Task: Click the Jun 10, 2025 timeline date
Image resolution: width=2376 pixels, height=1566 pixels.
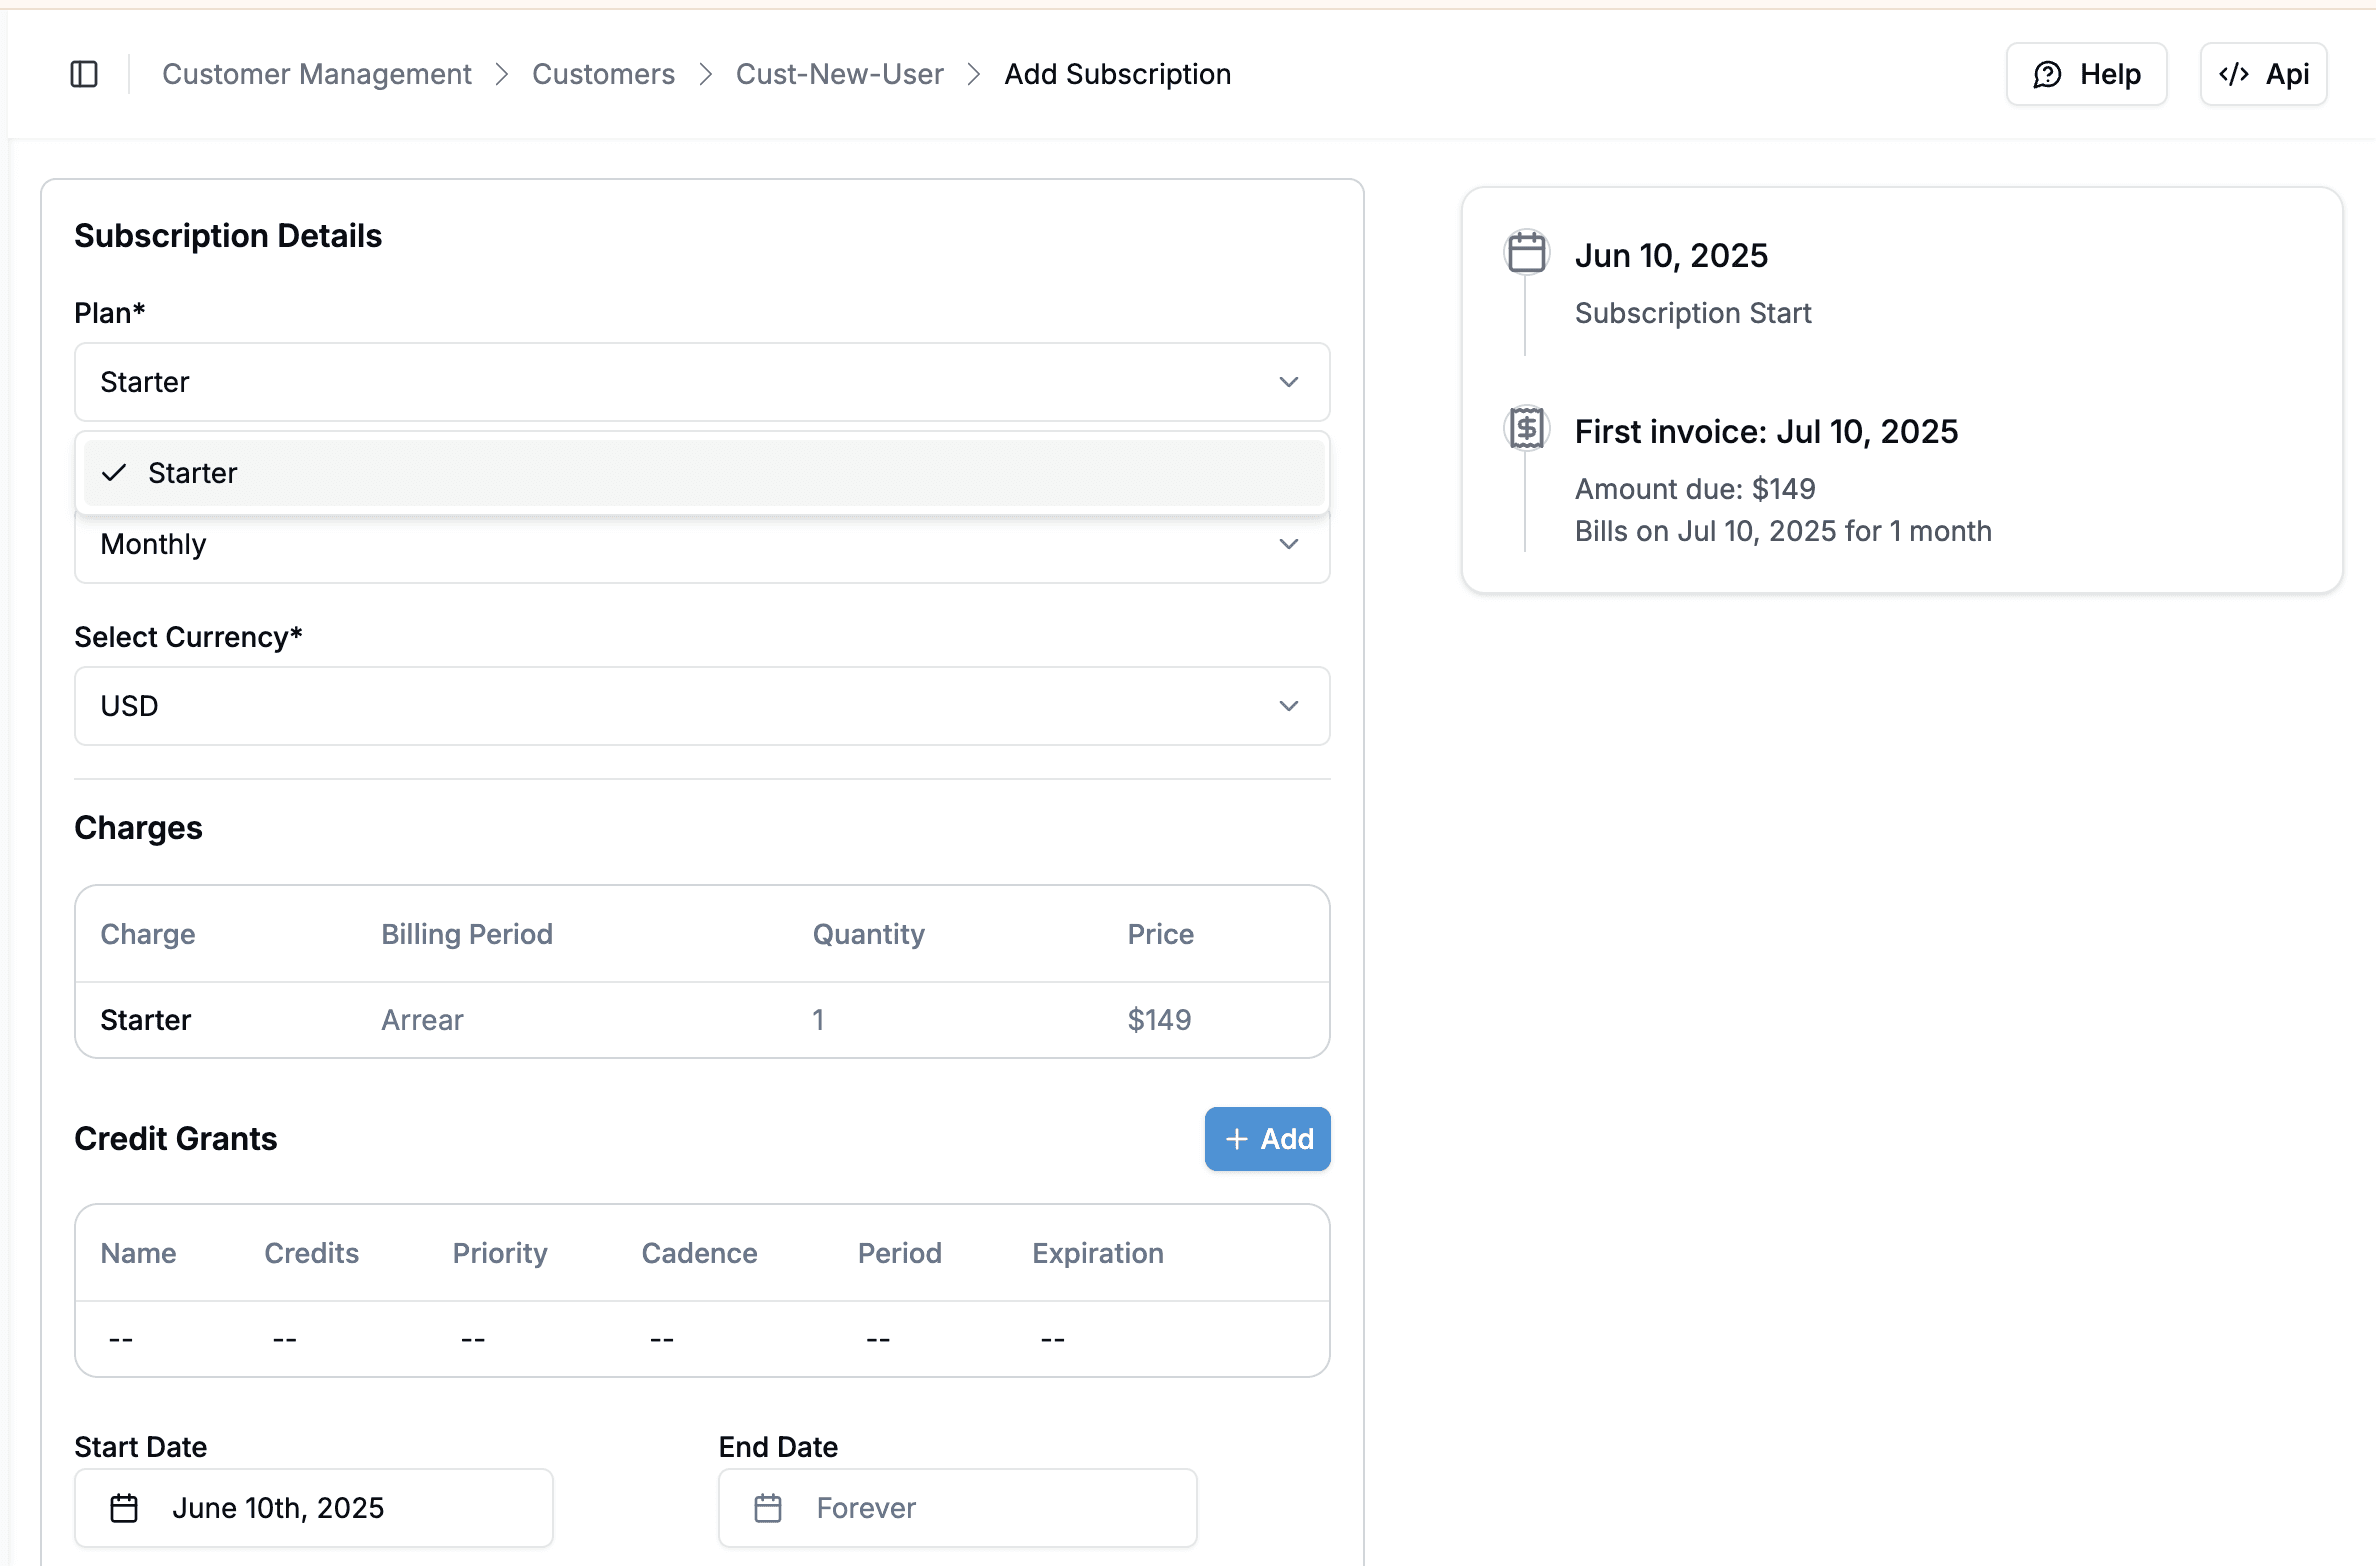Action: [x=1671, y=256]
